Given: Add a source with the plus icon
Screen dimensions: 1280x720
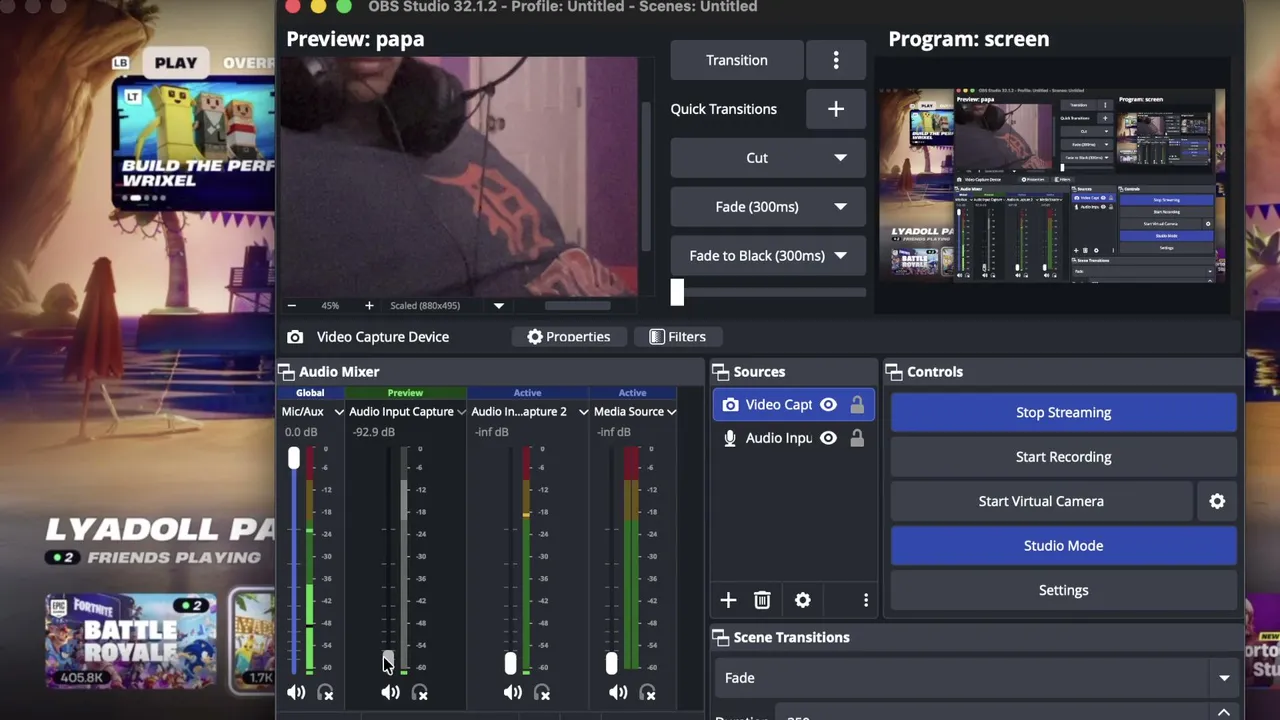Looking at the screenshot, I should click(x=728, y=600).
